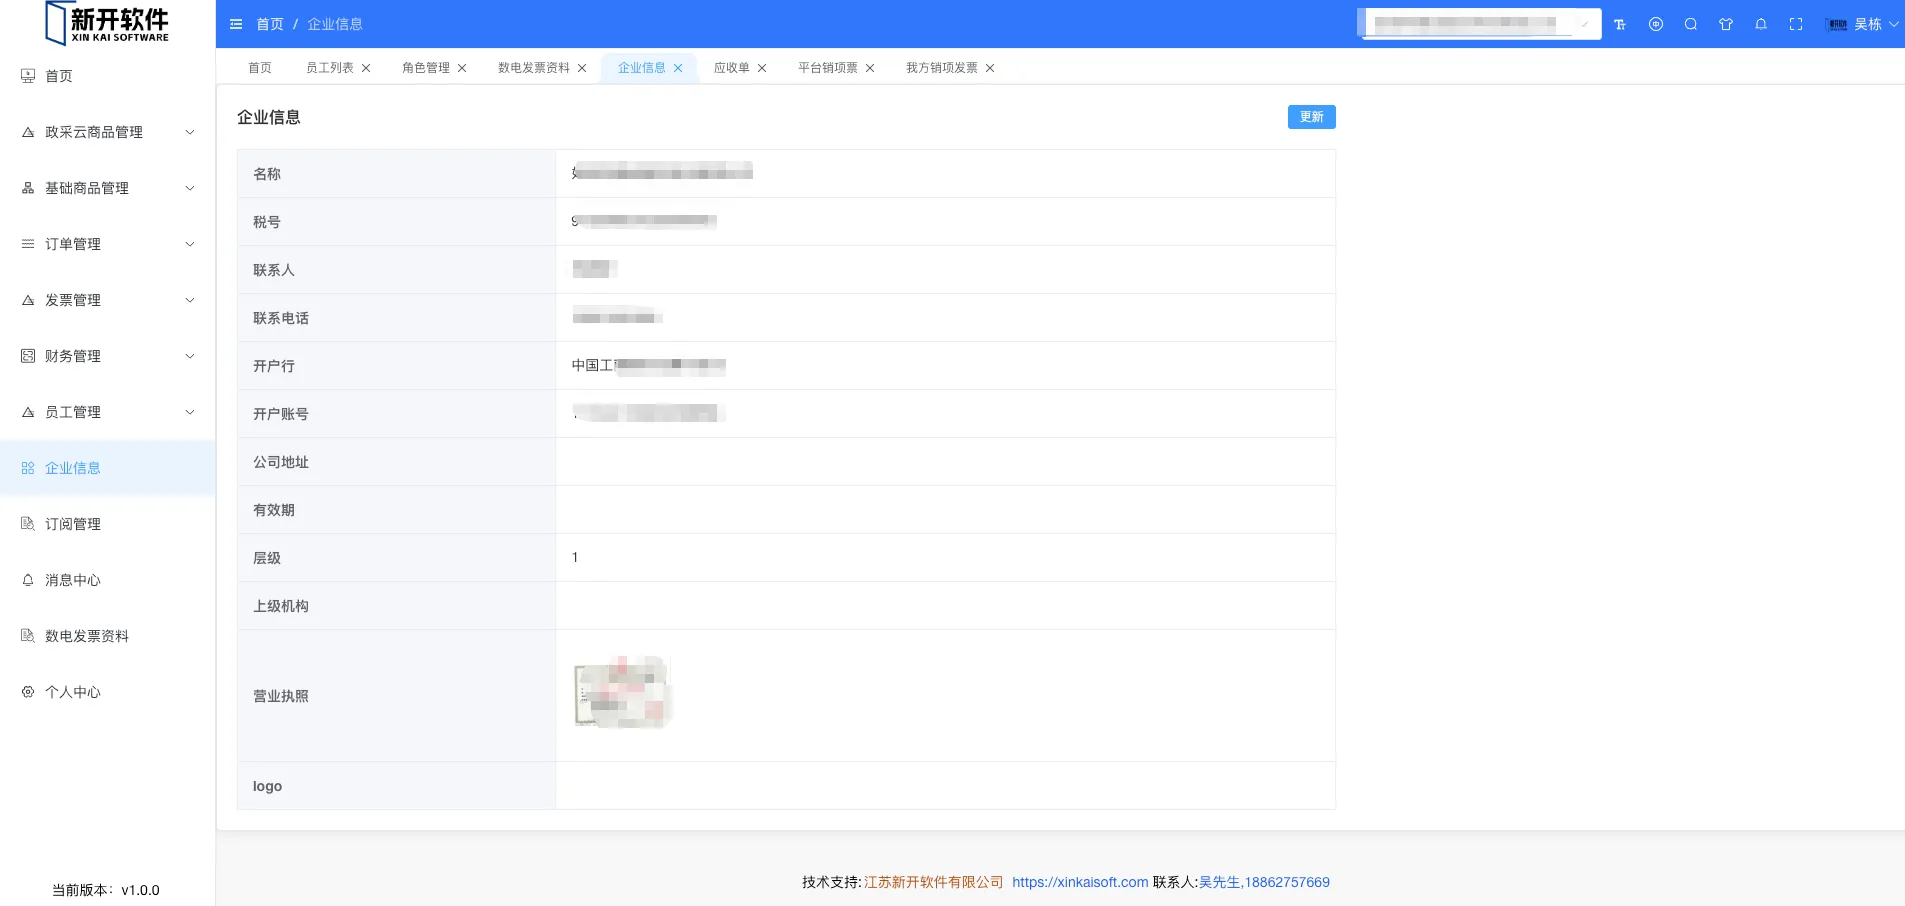Expand the 政采云商品管理 menu
The image size is (1905, 906).
coord(108,132)
